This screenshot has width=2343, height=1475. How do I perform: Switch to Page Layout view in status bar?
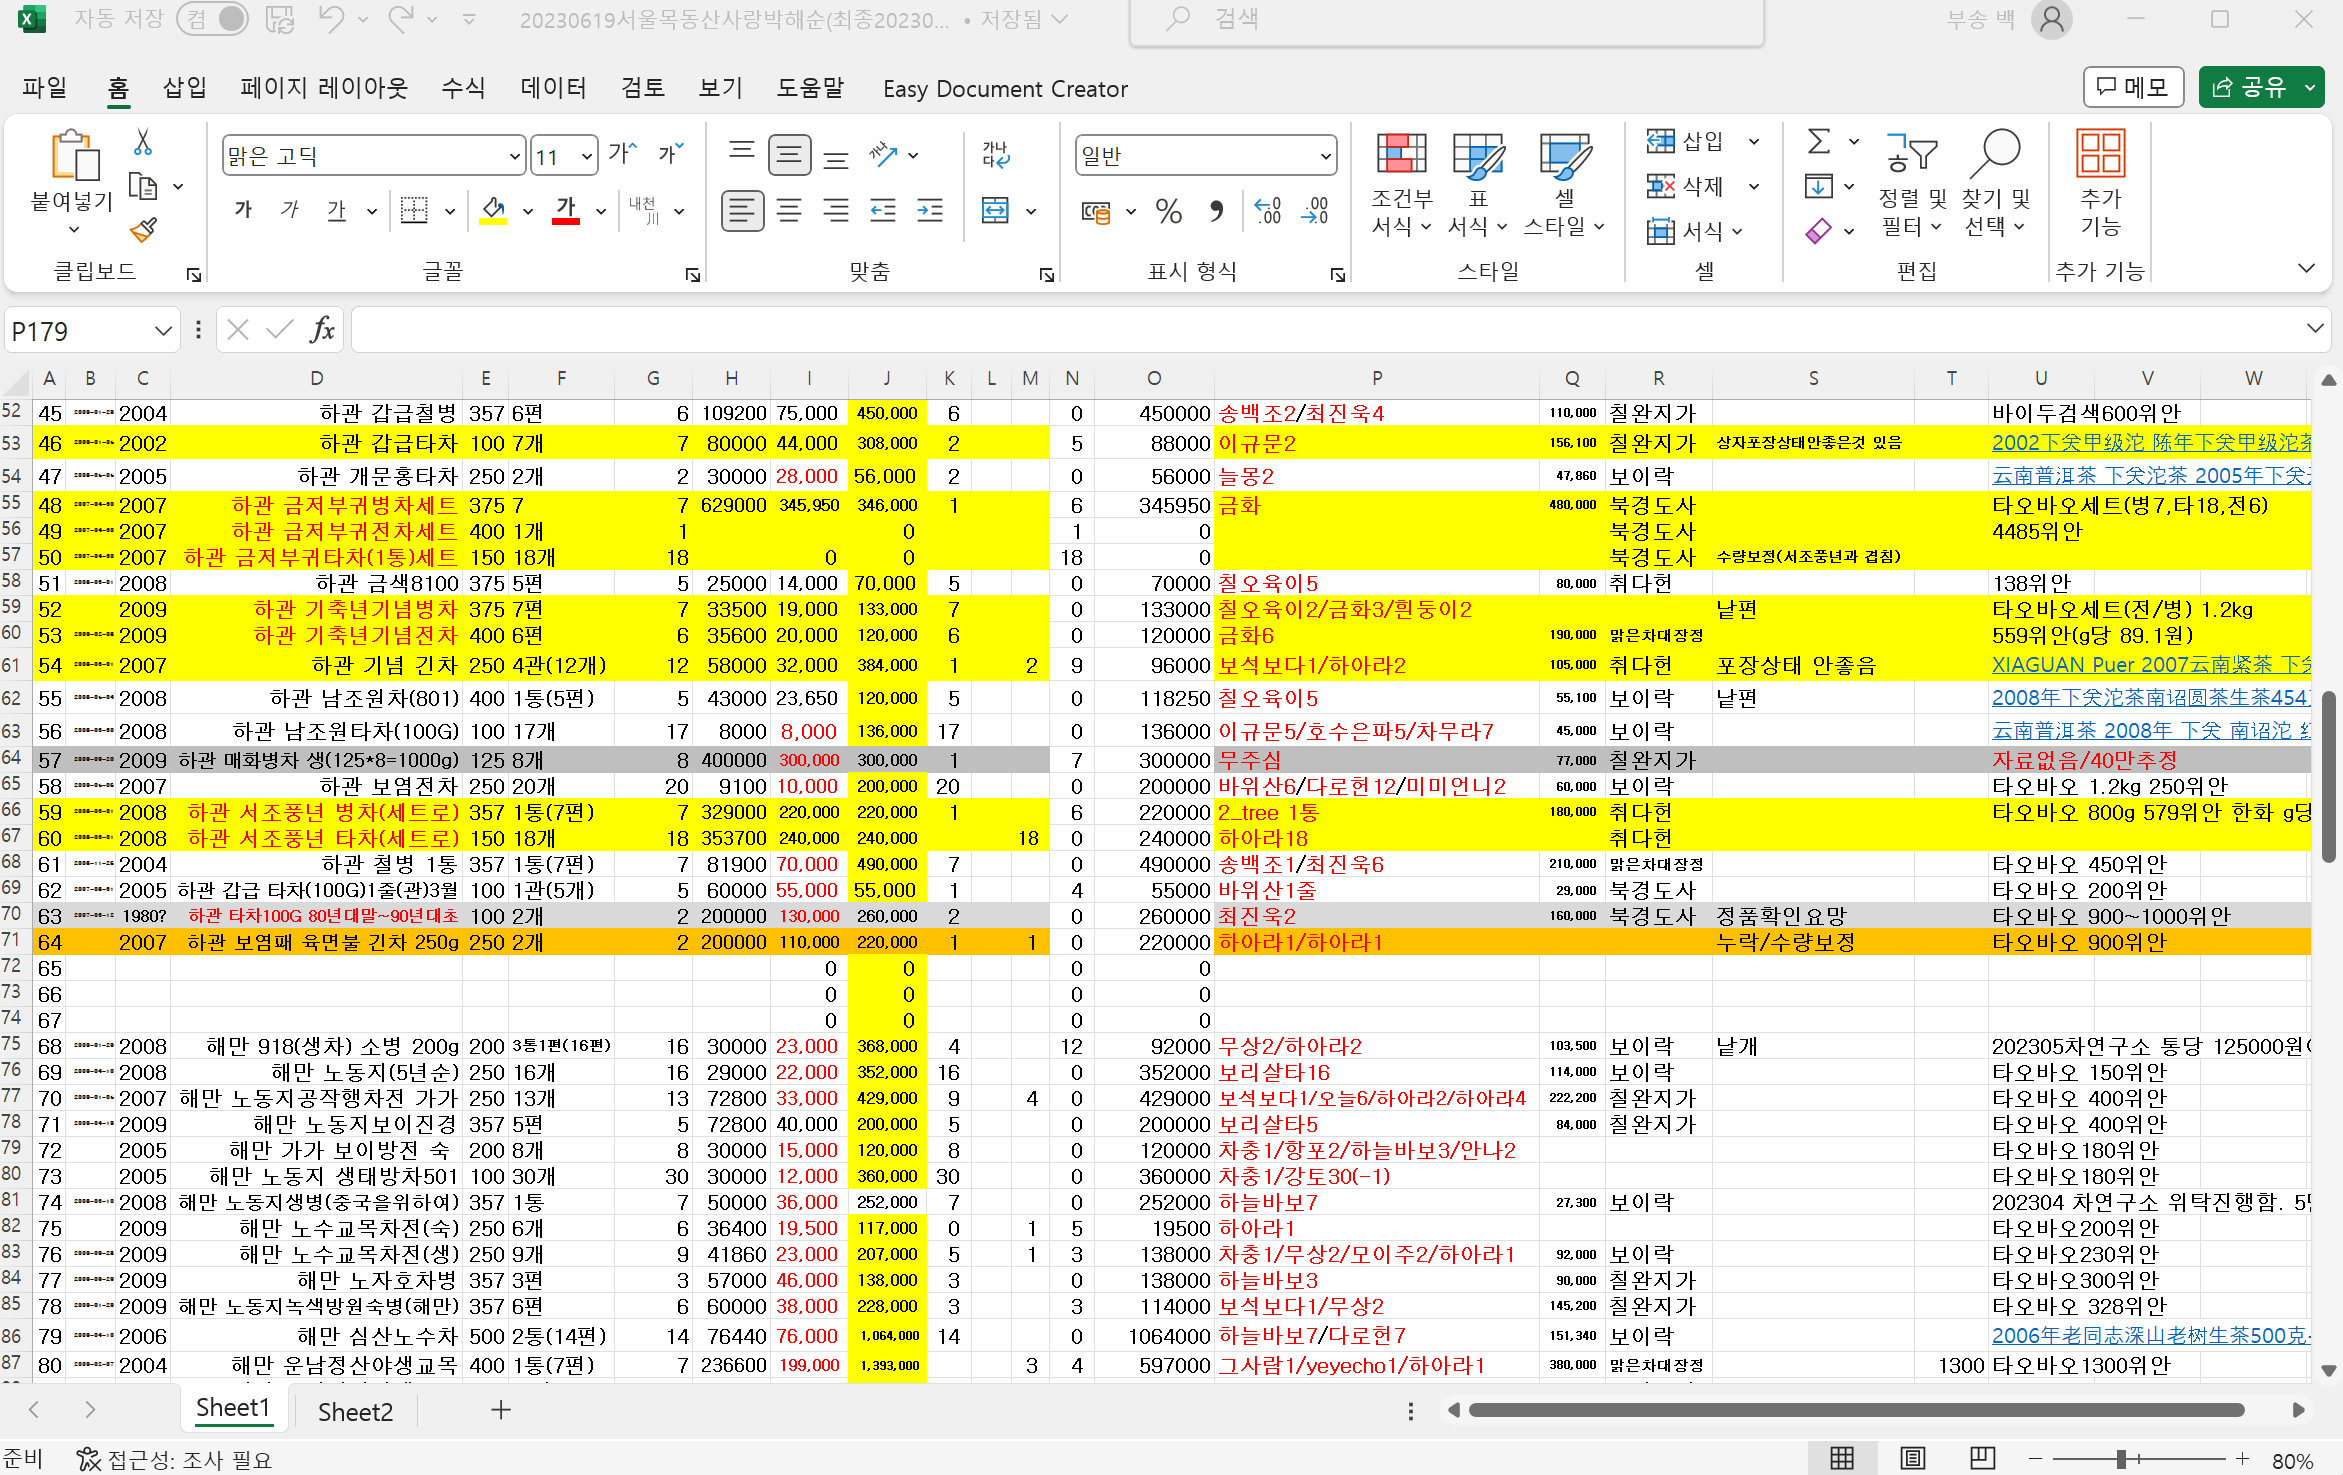pyautogui.click(x=1912, y=1459)
